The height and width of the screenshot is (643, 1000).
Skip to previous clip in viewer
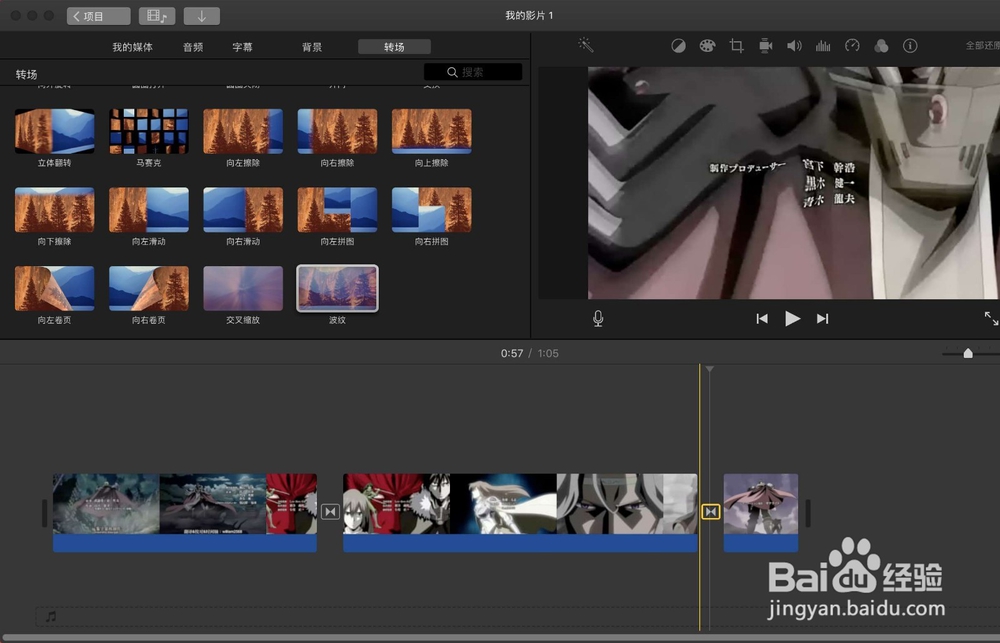[x=761, y=318]
